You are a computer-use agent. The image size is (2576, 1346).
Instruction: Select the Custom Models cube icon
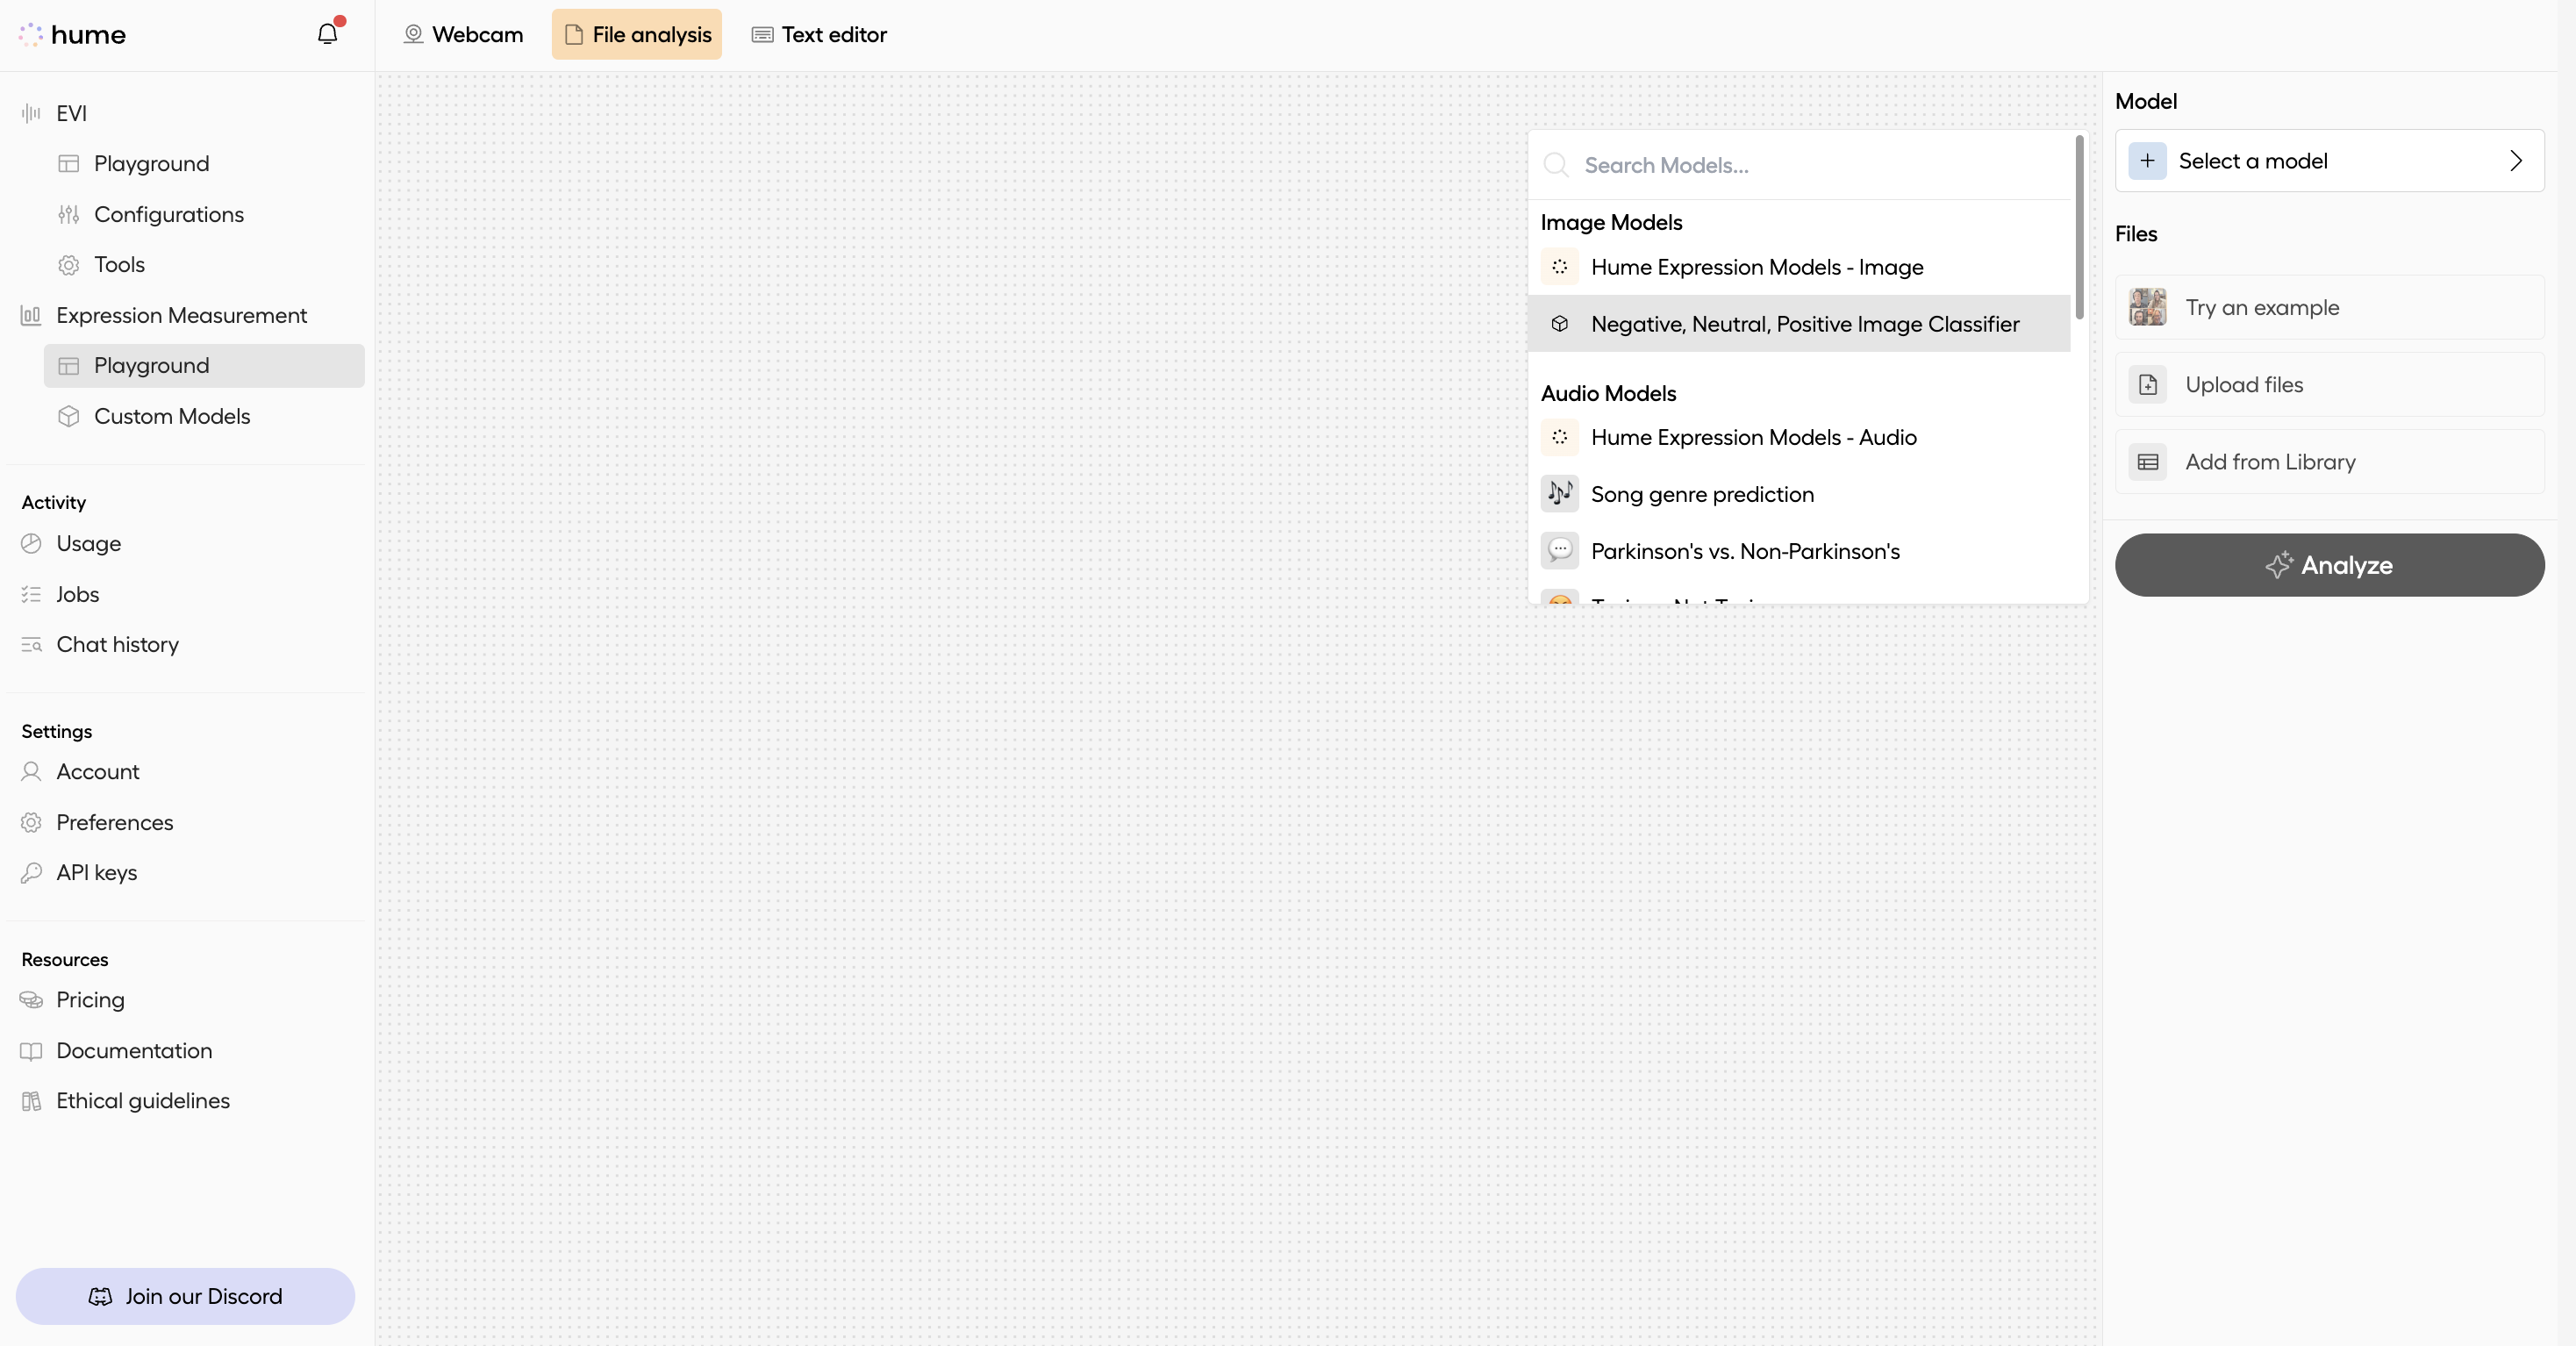click(x=68, y=416)
